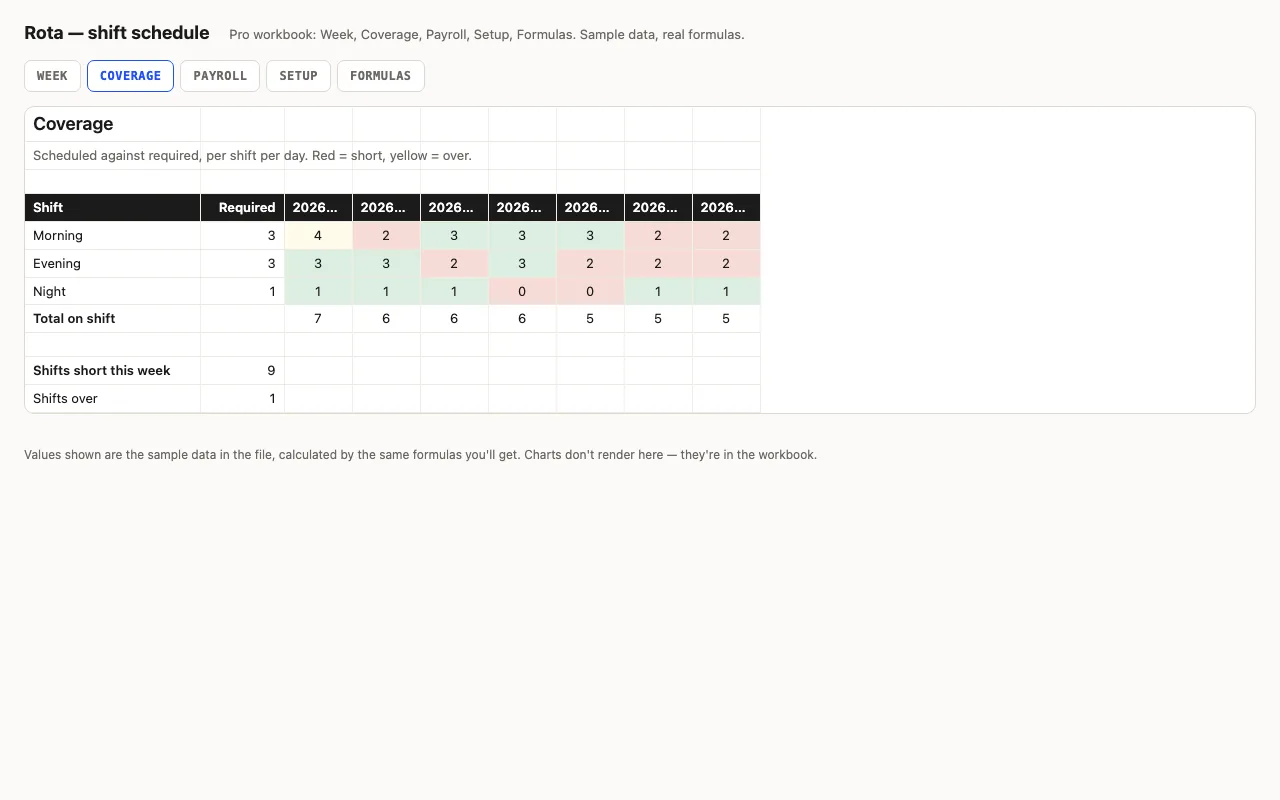Switch to the WEEK tab
Image resolution: width=1280 pixels, height=800 pixels.
coord(52,76)
